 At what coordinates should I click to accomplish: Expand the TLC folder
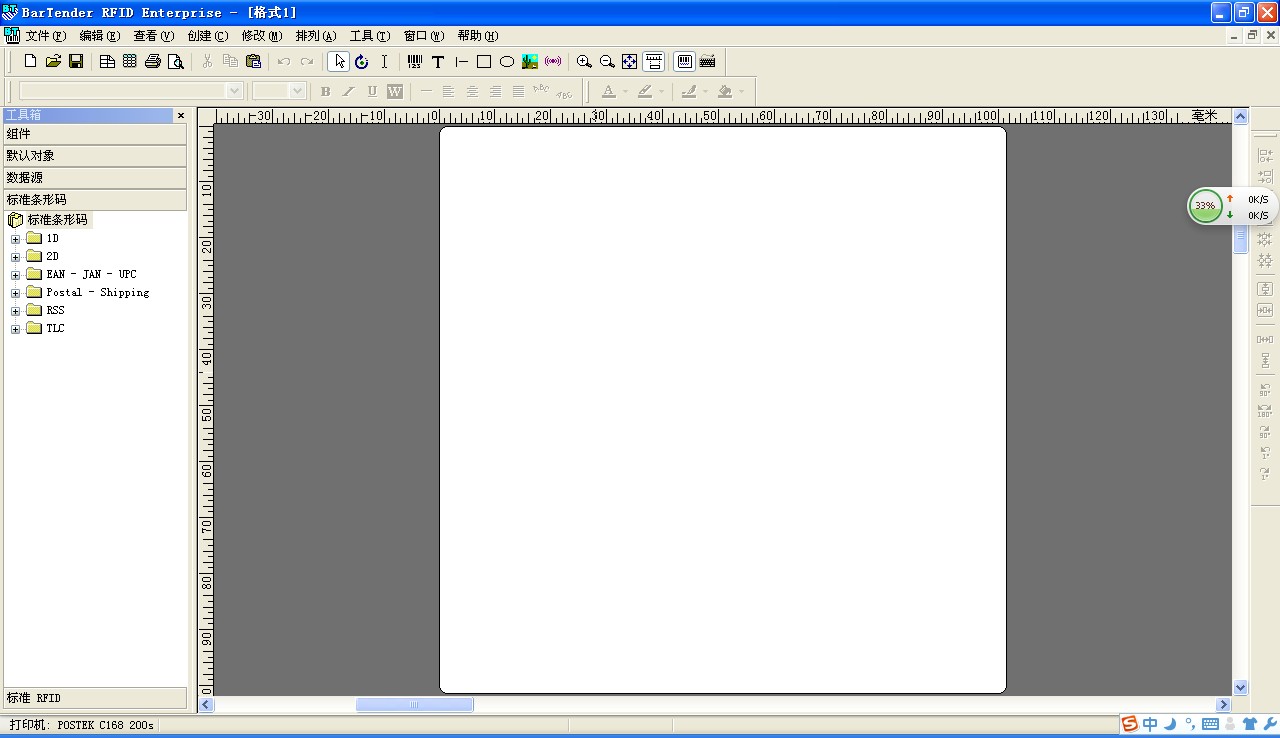pos(15,329)
